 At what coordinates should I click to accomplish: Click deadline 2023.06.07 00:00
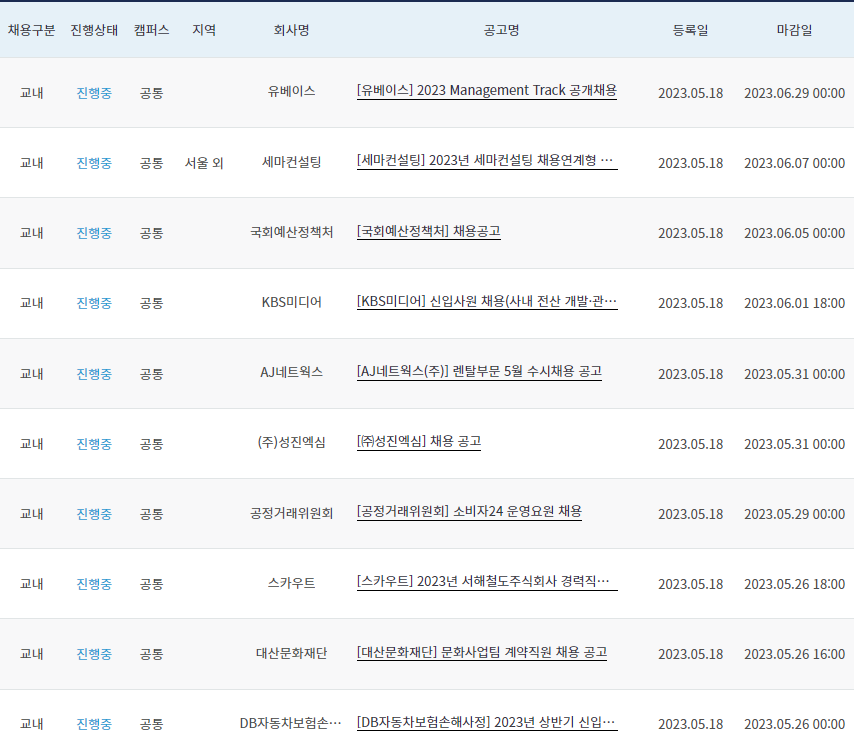point(794,163)
